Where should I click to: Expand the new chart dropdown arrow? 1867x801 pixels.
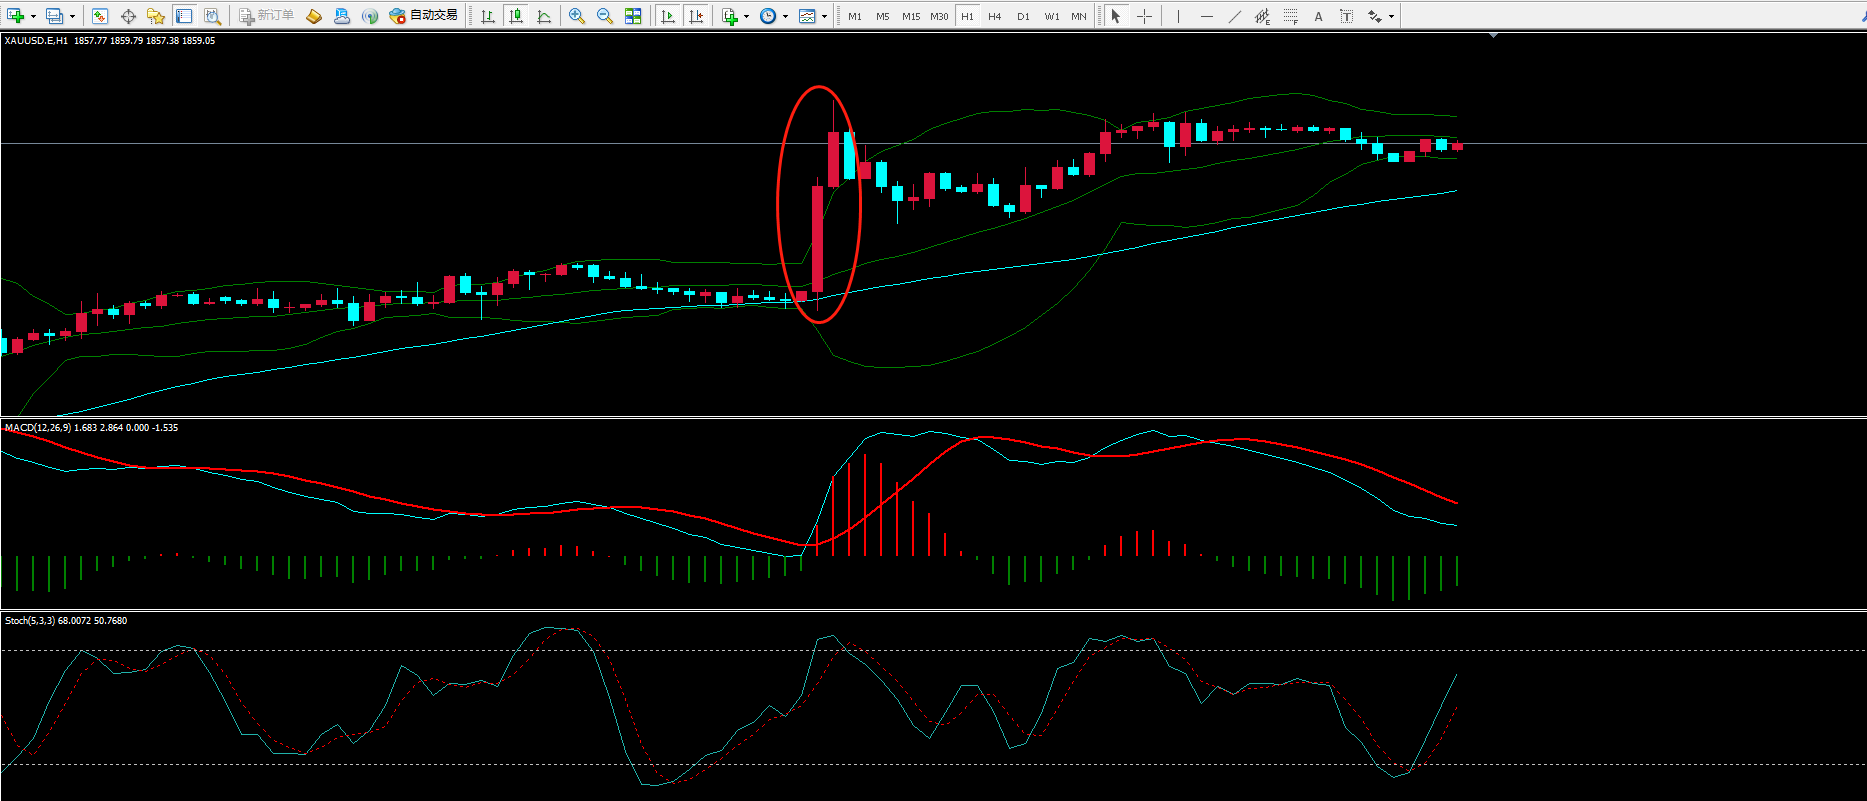34,17
